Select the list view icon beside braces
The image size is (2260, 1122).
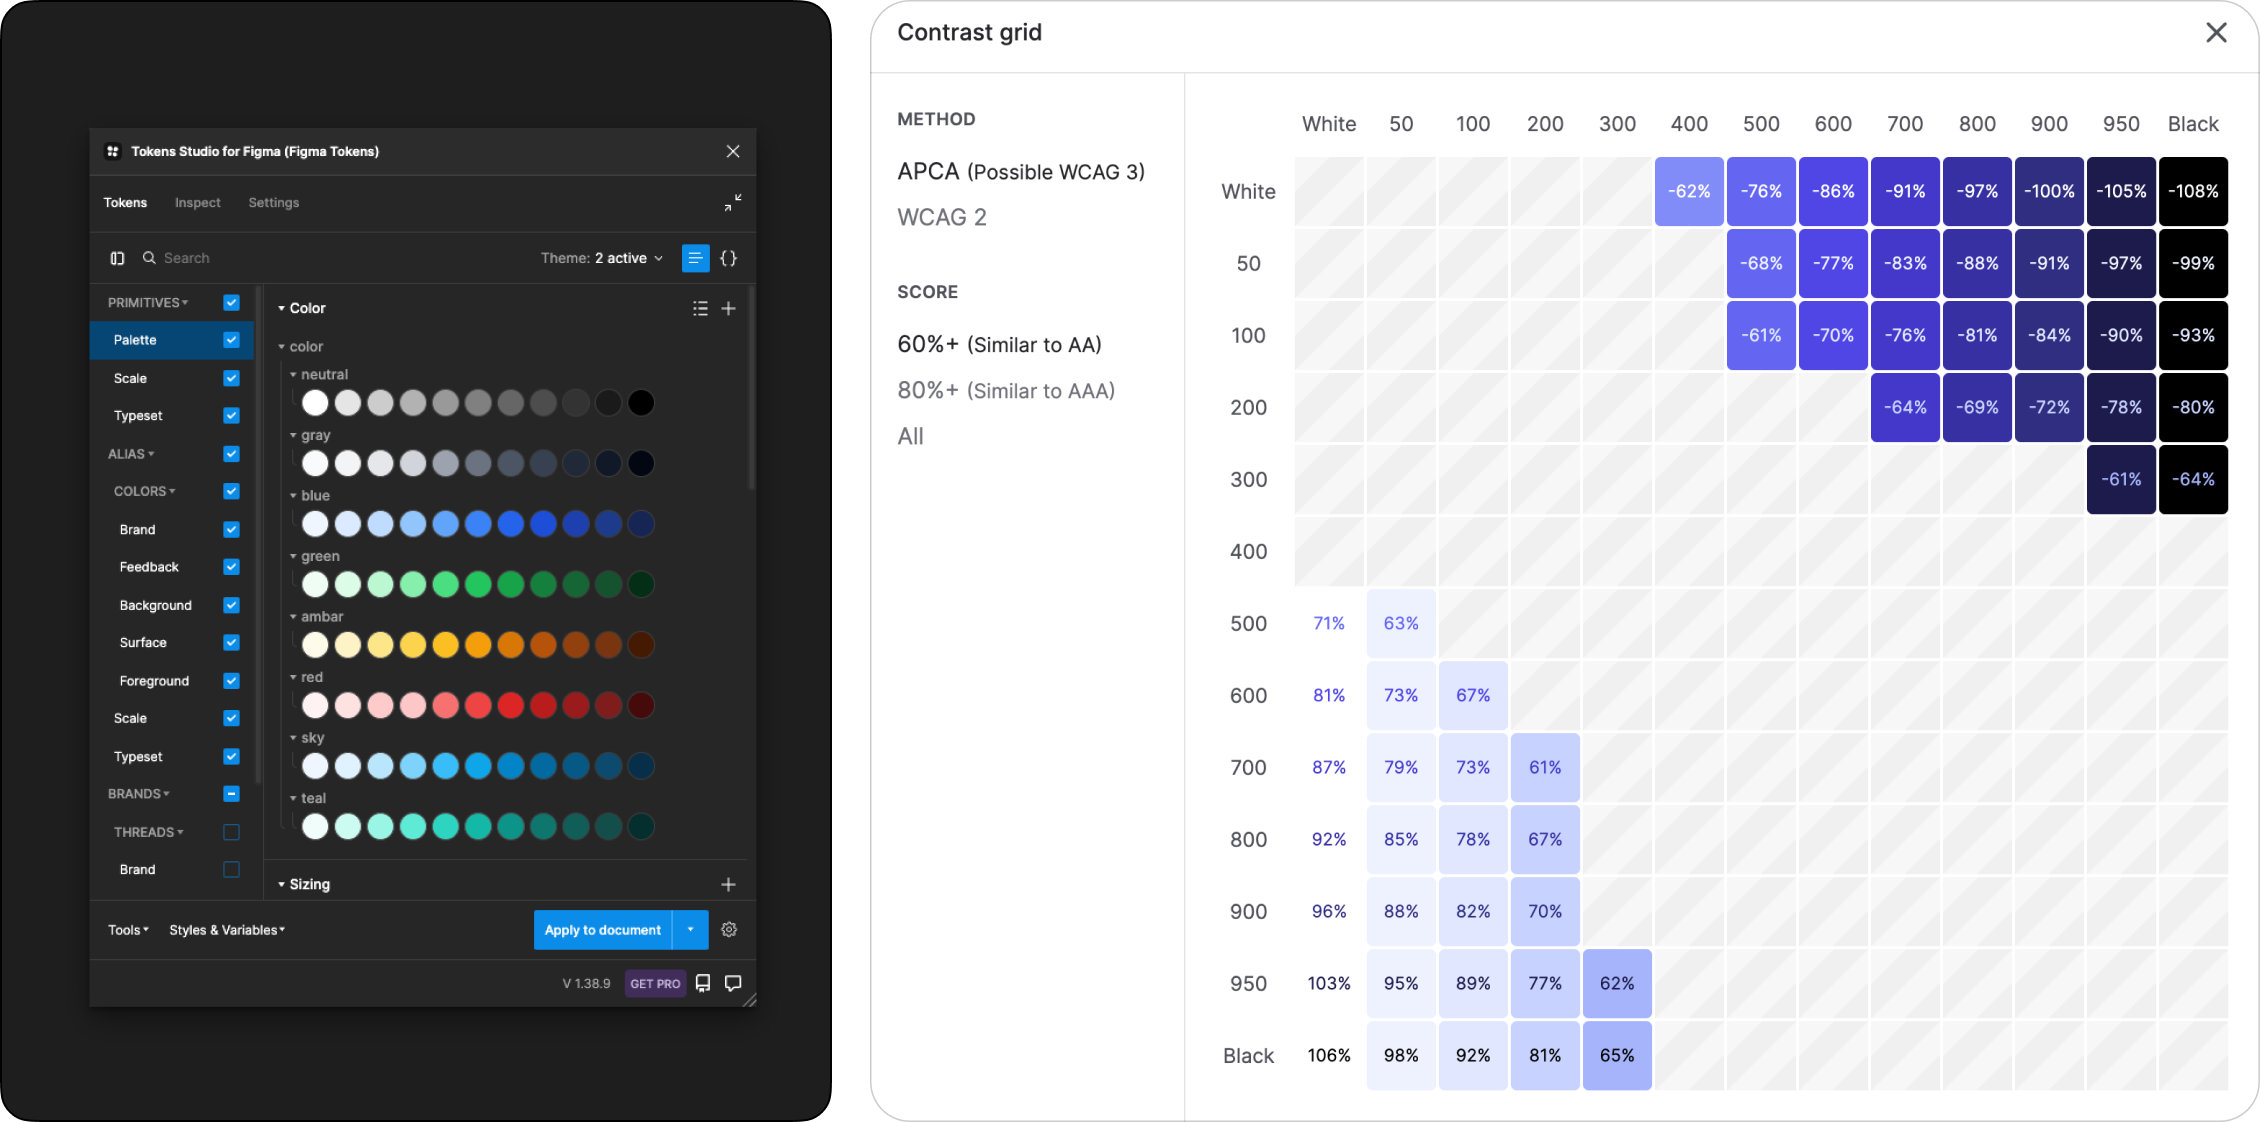[x=695, y=258]
